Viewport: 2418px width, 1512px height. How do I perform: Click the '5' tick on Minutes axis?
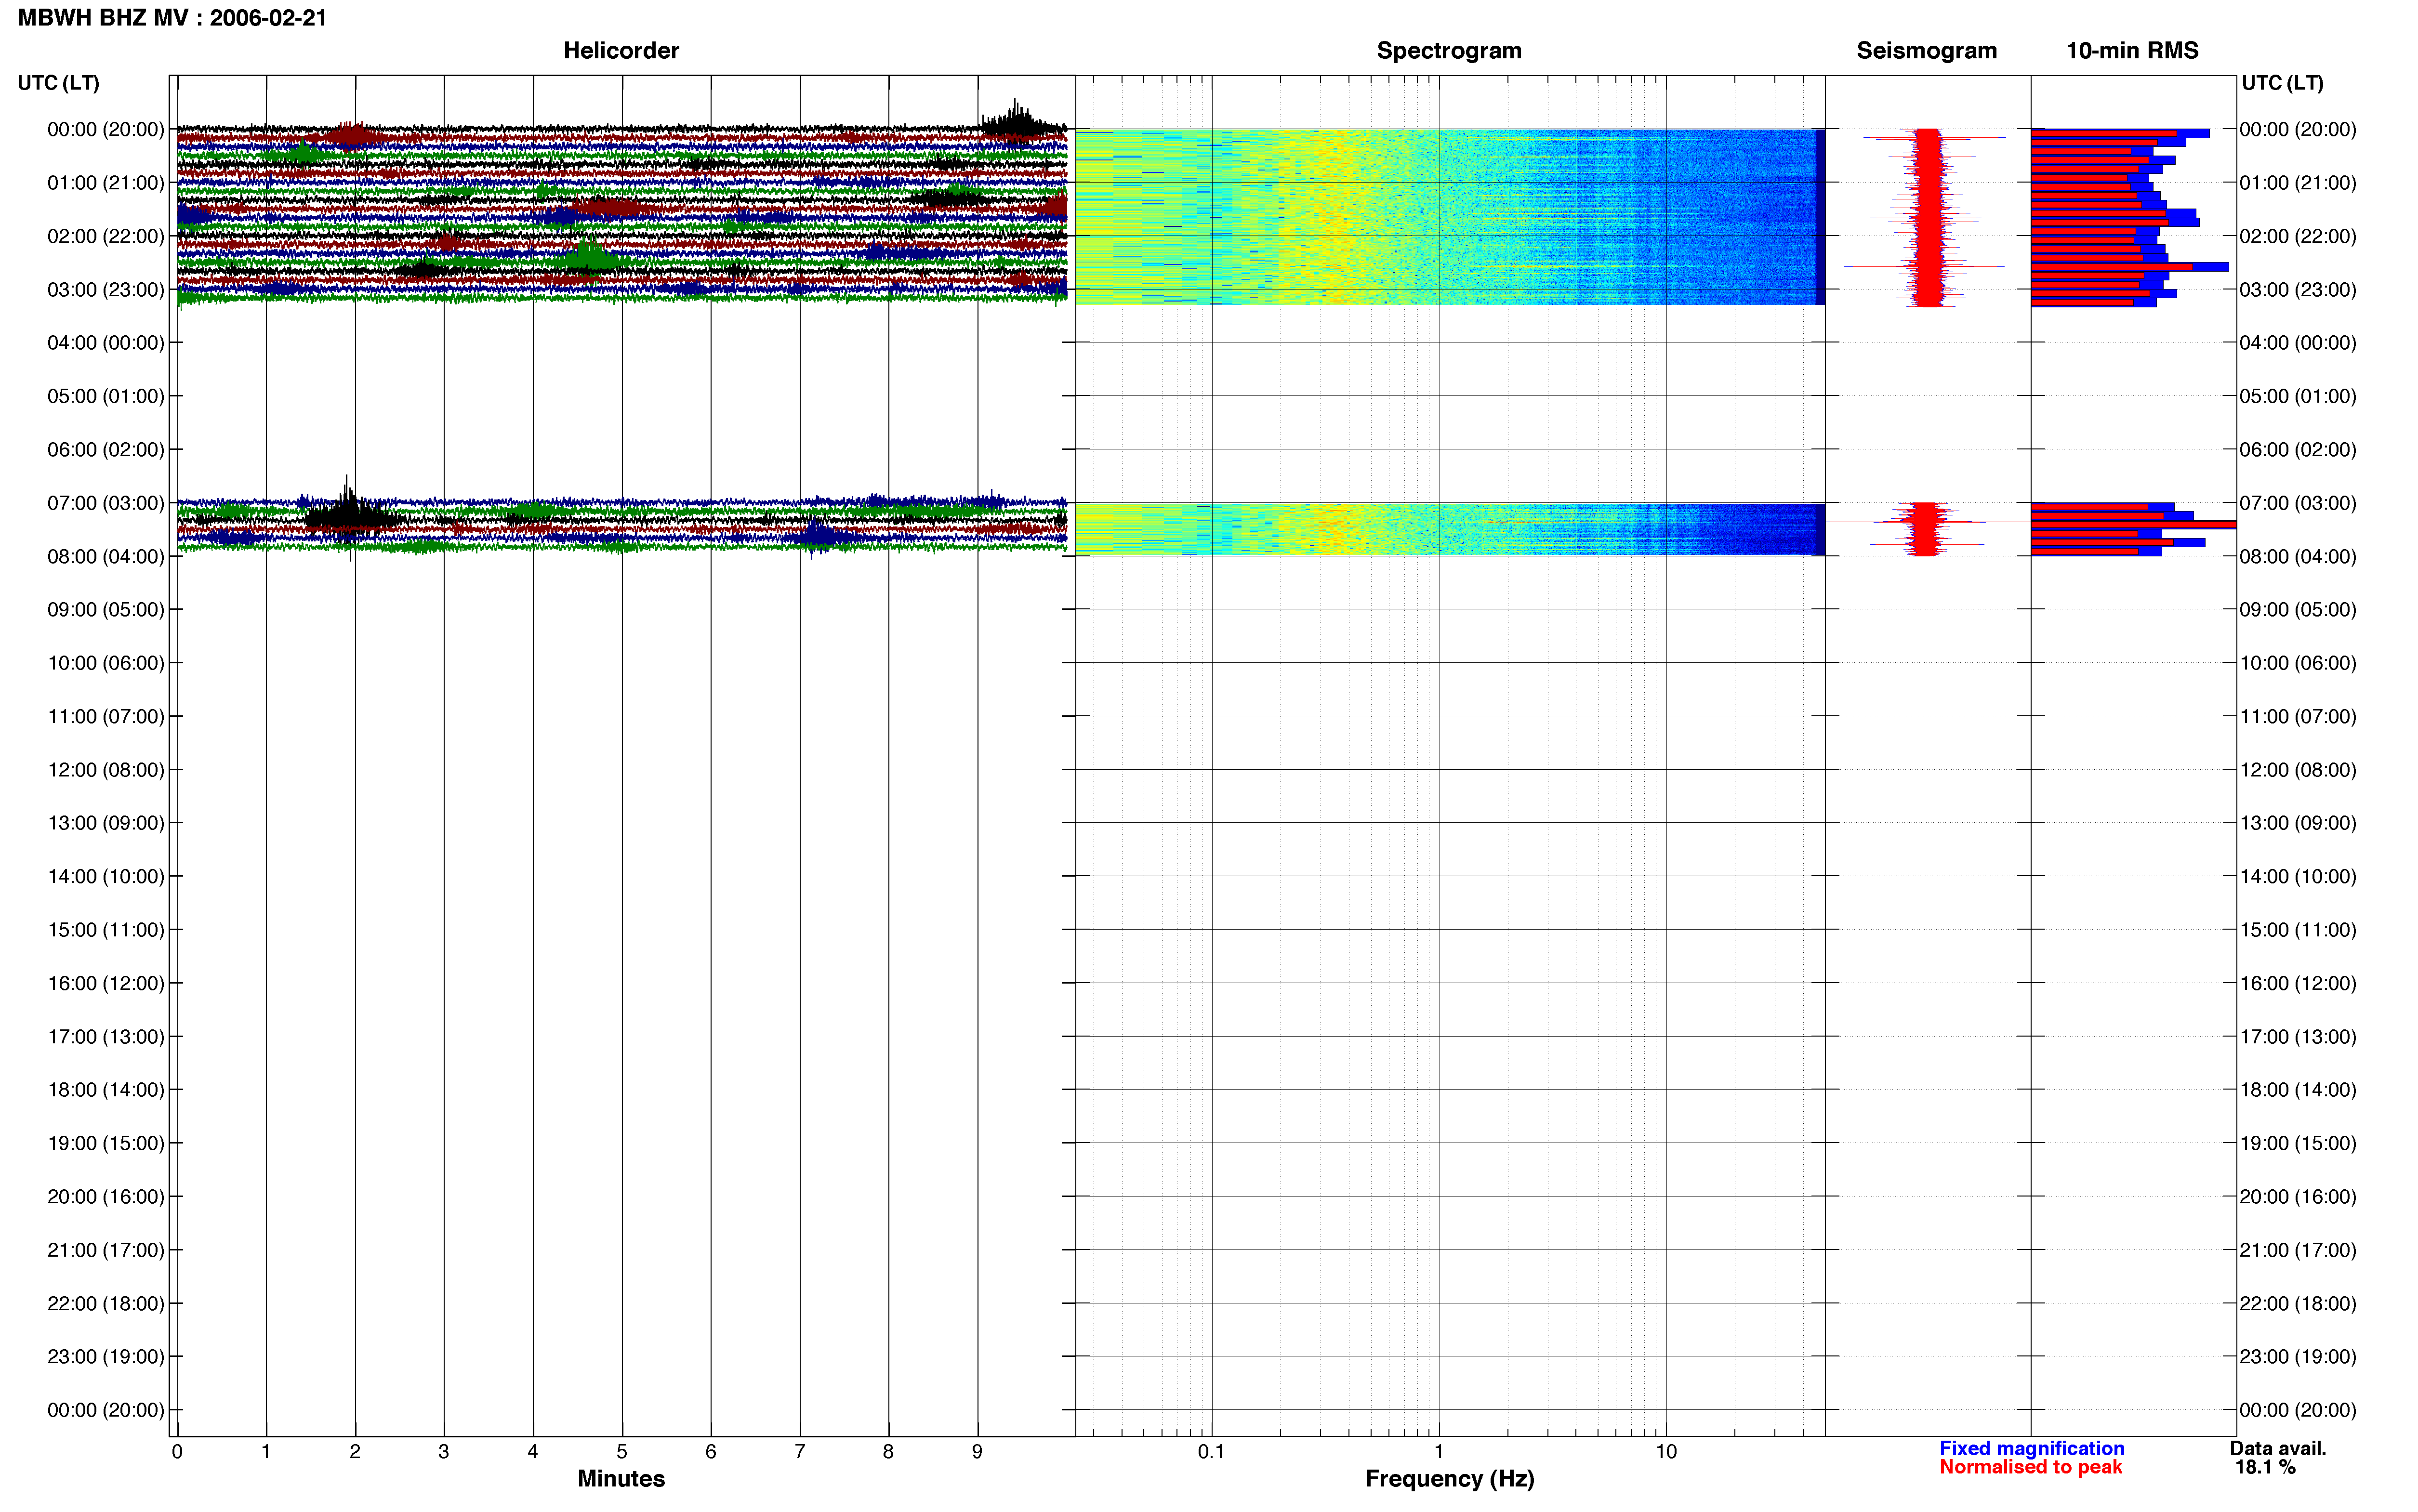[x=622, y=1452]
